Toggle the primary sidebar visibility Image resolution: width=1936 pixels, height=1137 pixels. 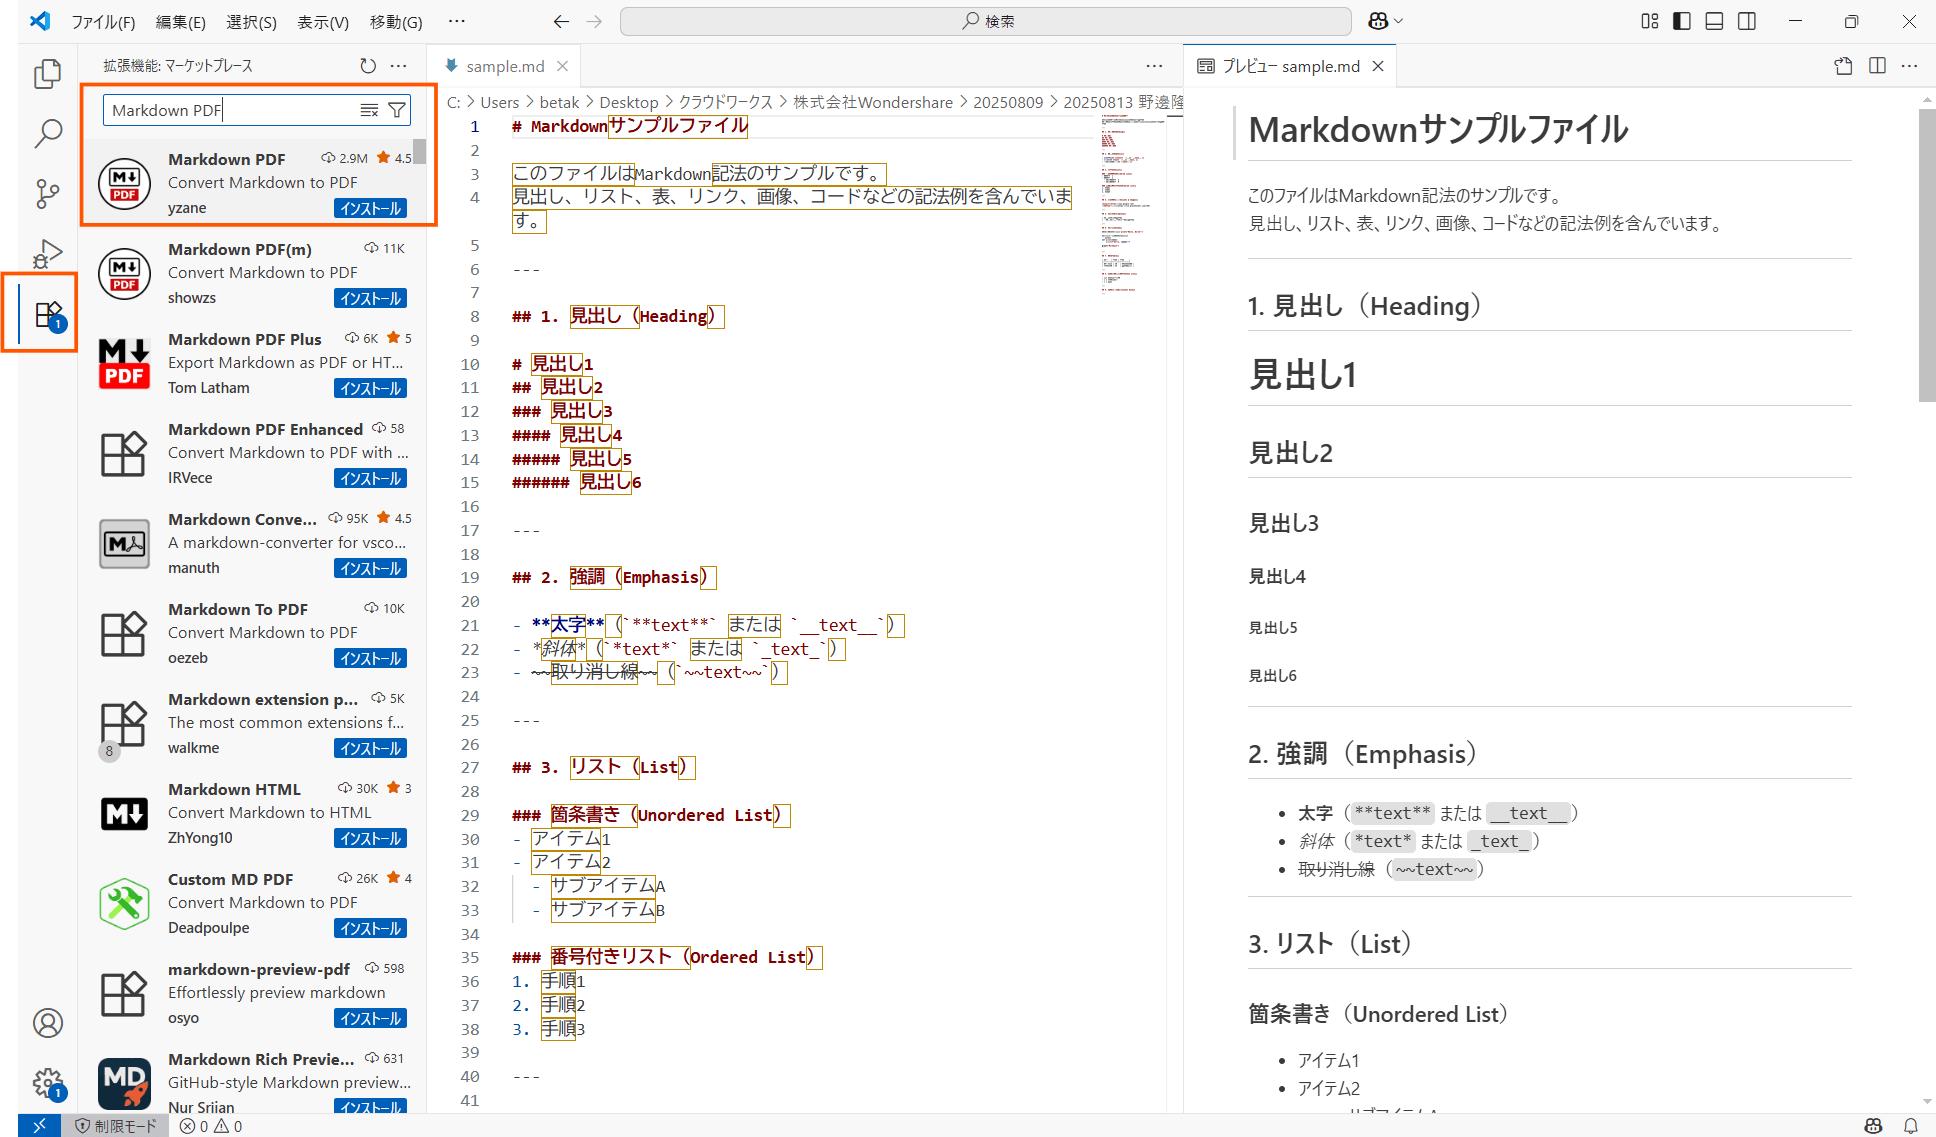pos(1681,20)
